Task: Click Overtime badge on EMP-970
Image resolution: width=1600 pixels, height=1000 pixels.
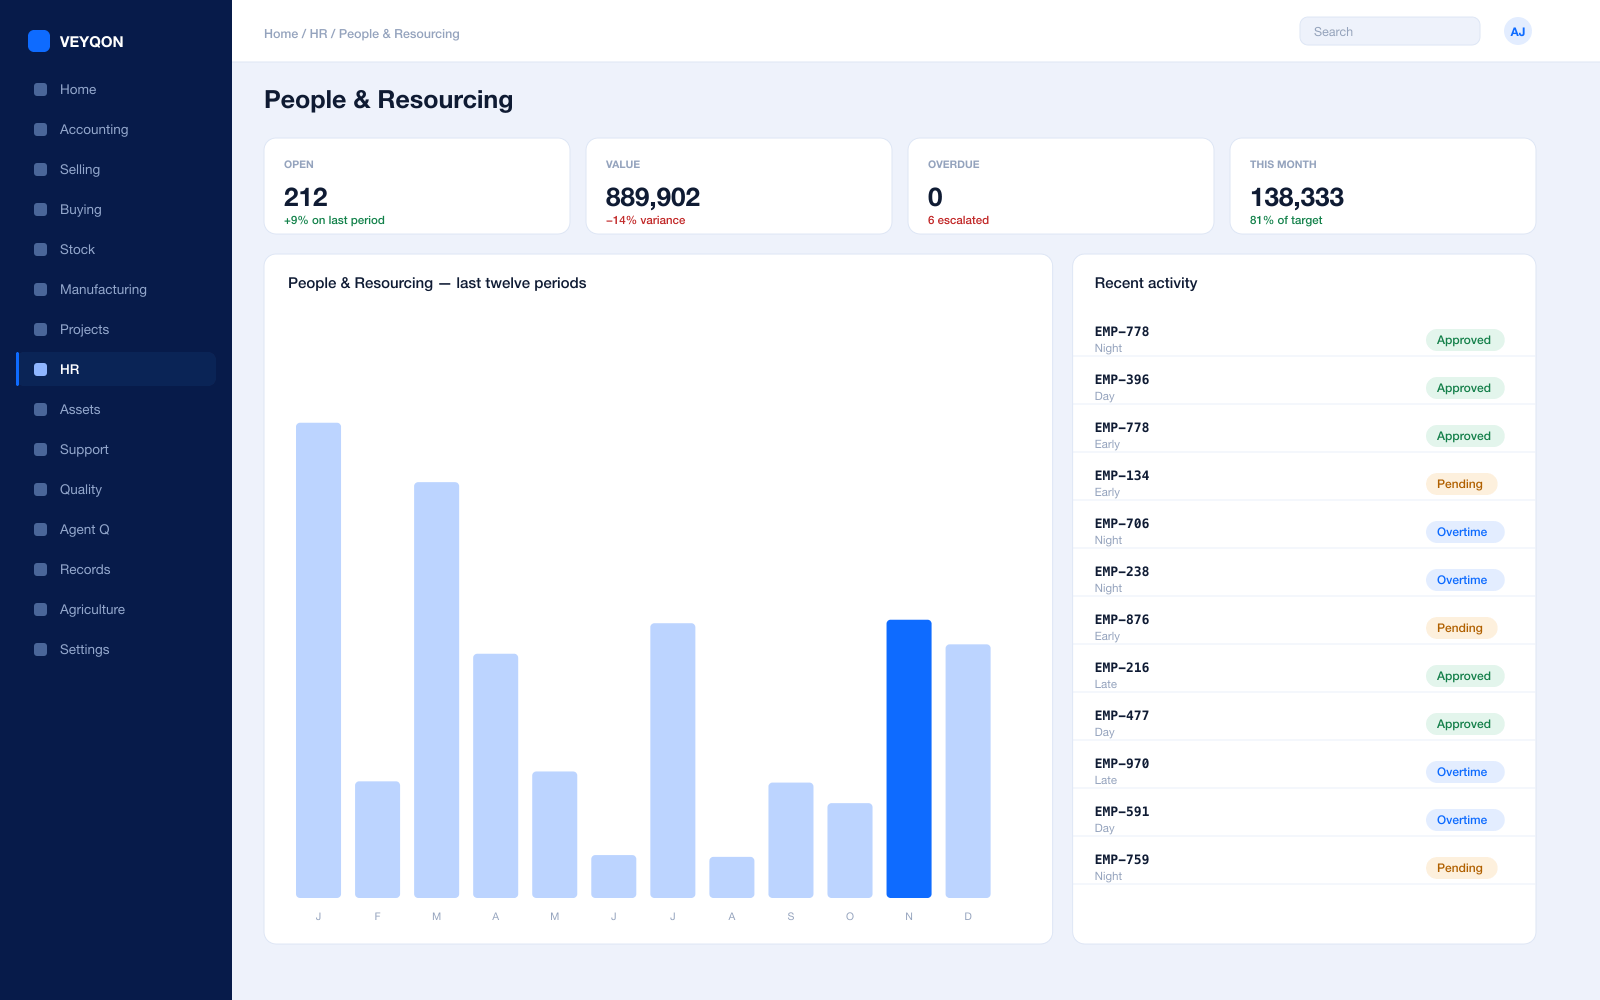Action: 1464,772
